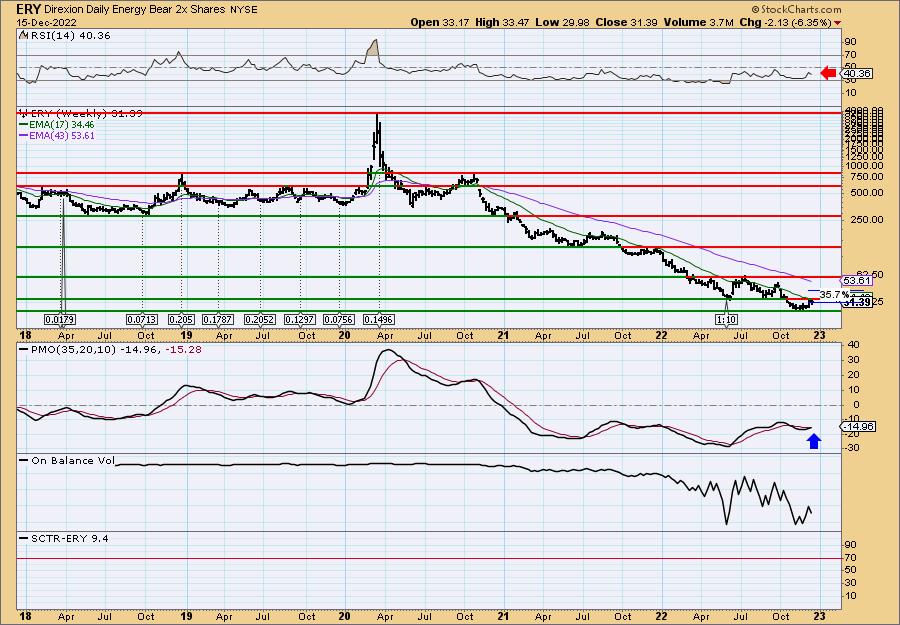
Task: Click the 53.61 EMA axis value tag
Action: [858, 281]
